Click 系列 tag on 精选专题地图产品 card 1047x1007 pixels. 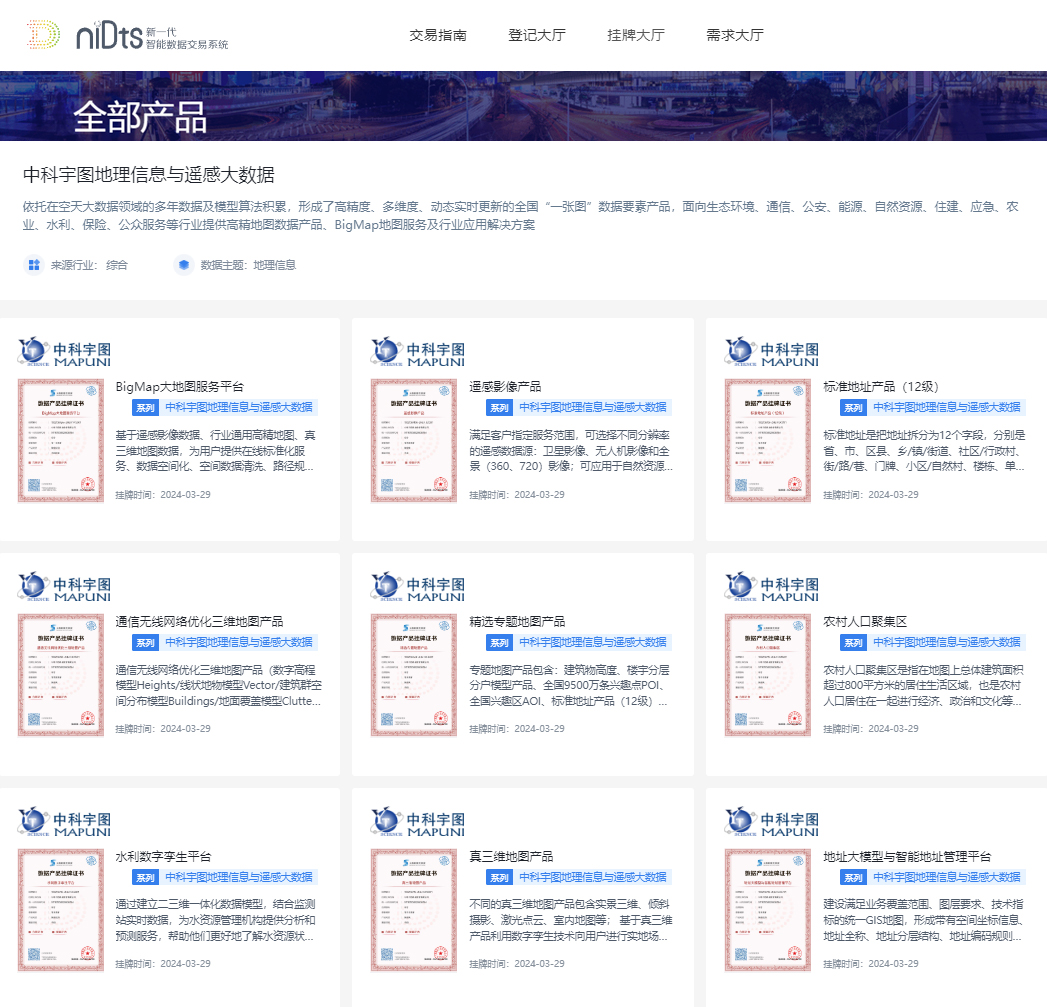click(499, 642)
